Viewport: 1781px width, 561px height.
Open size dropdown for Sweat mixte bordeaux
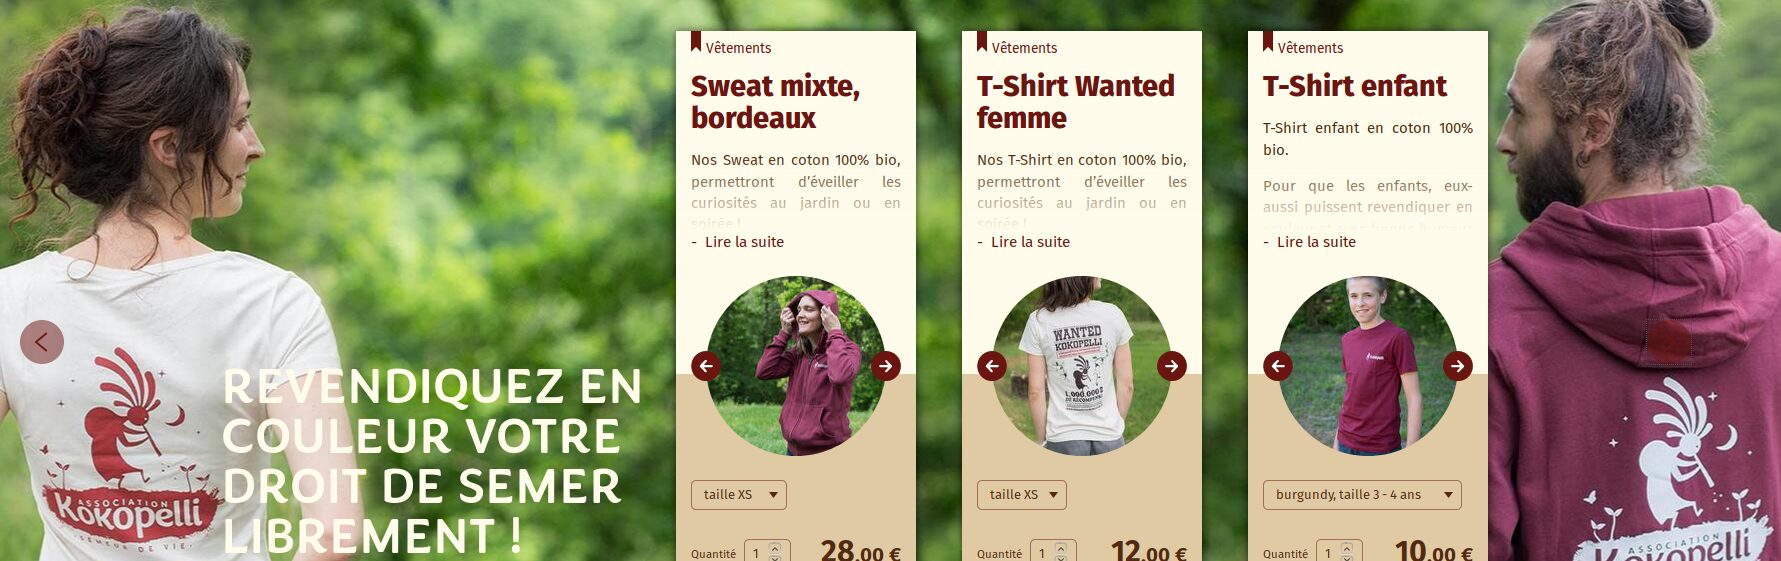[739, 495]
